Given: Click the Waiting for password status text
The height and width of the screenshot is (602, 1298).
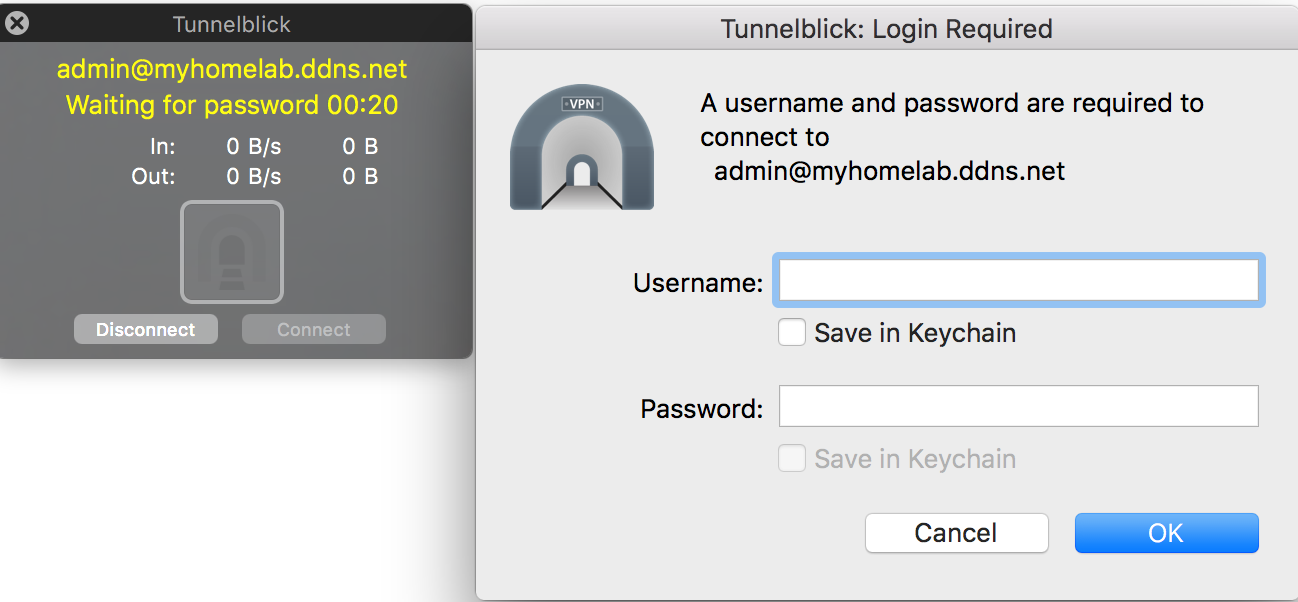Looking at the screenshot, I should pos(232,105).
